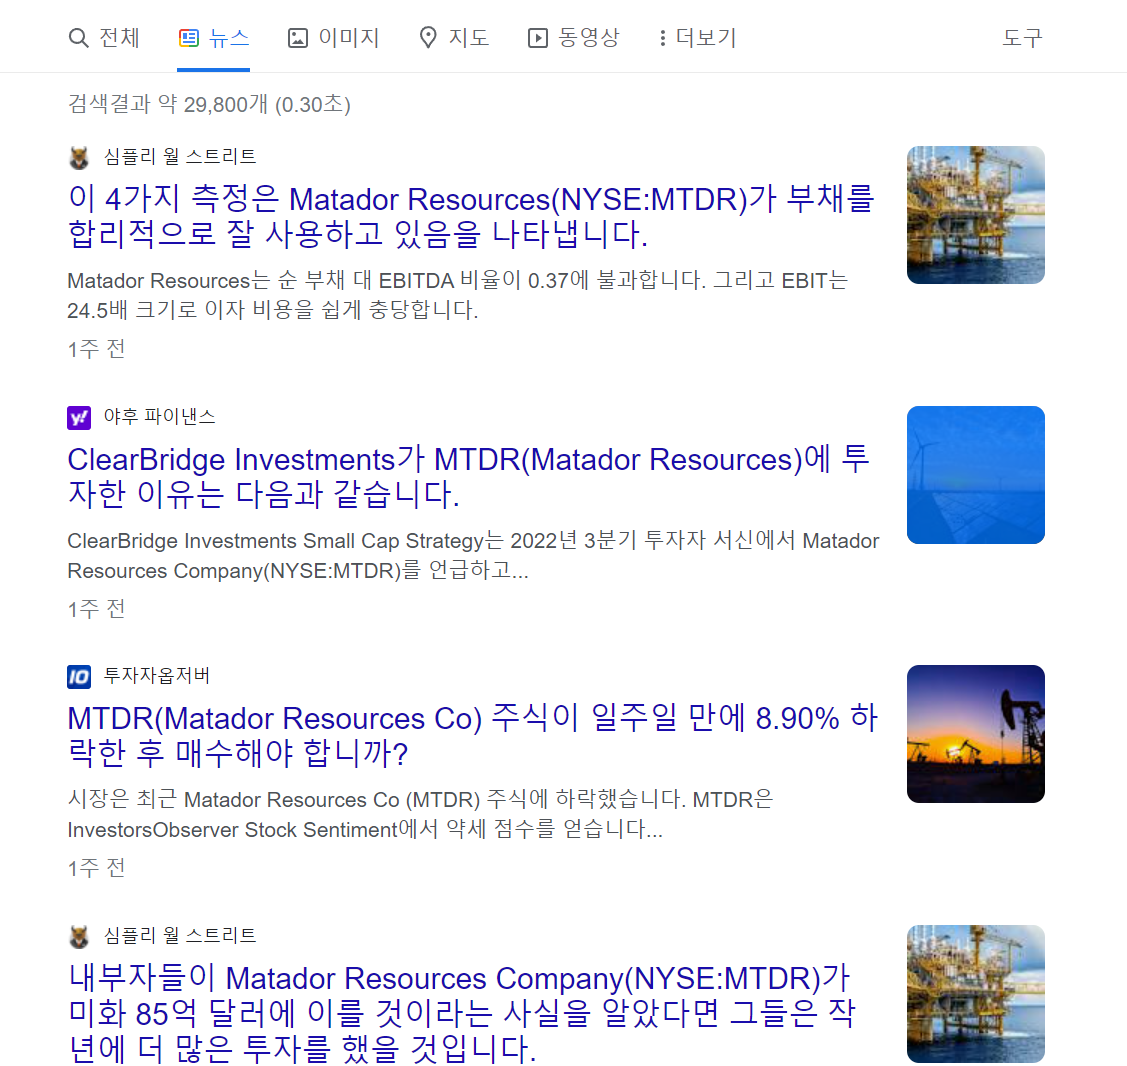Screen dimensions: 1127x1066
Task: Open headline about 내부자들 Matador 85억 달러
Action: pyautogui.click(x=462, y=1013)
